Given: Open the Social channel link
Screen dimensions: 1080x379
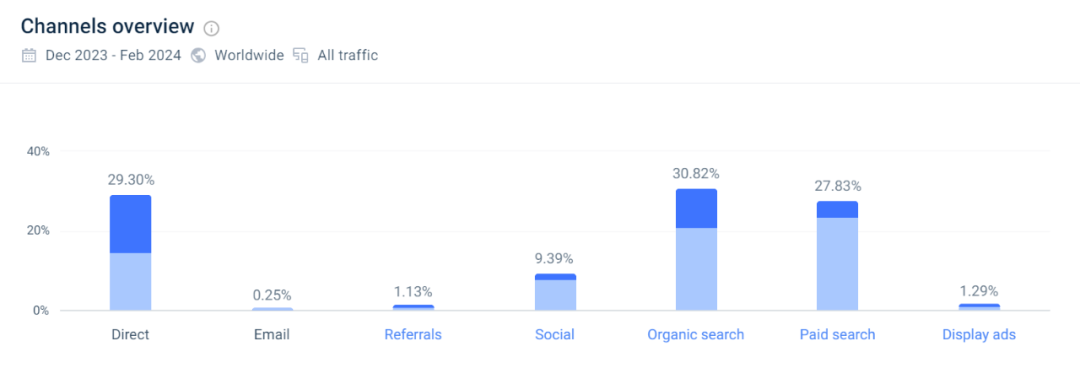Looking at the screenshot, I should (x=554, y=335).
